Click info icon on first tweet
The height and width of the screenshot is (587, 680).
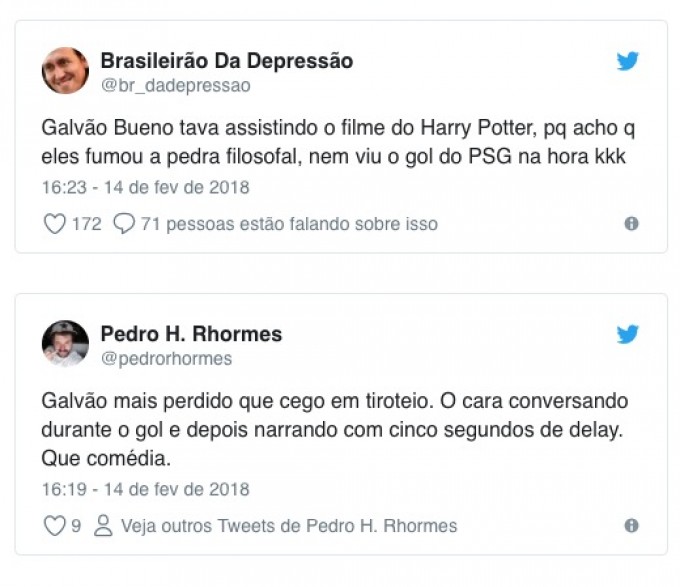[x=631, y=224]
